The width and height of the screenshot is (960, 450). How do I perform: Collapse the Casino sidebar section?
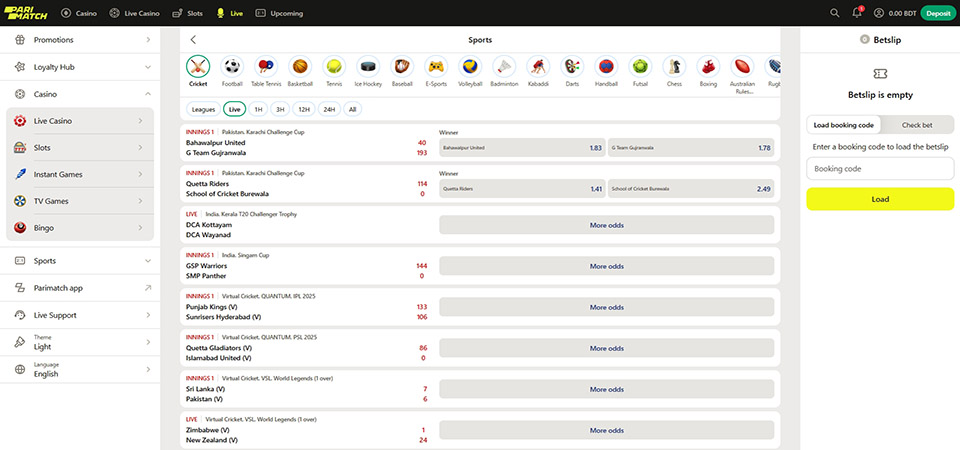[80, 94]
